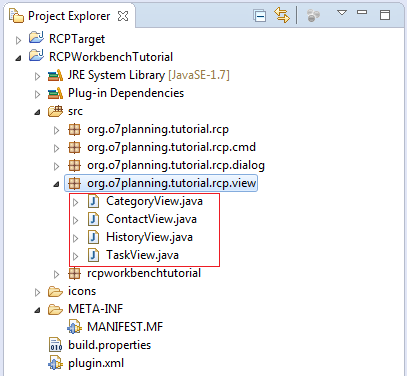This screenshot has width=407, height=376.
Task: Select the build.properties file
Action: [100, 345]
